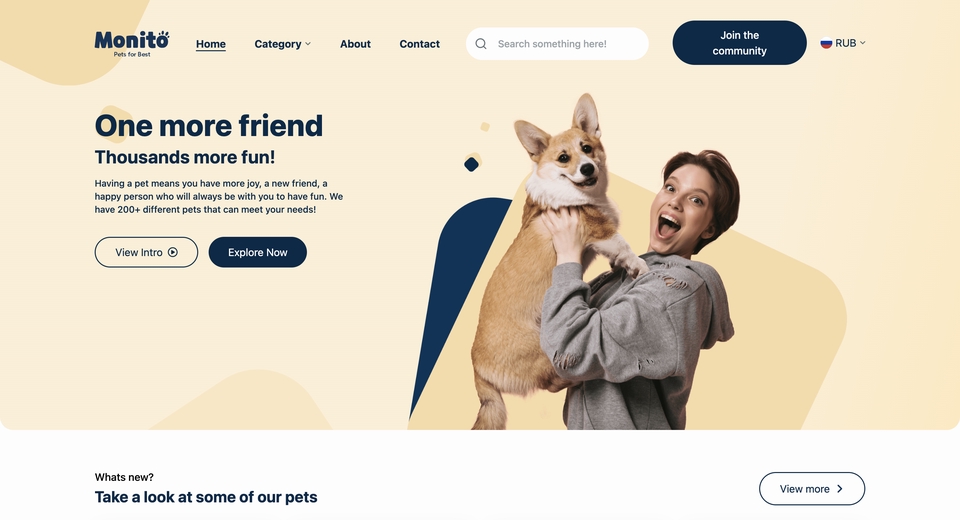This screenshot has width=960, height=520.
Task: Open the About page link
Action: (x=355, y=44)
